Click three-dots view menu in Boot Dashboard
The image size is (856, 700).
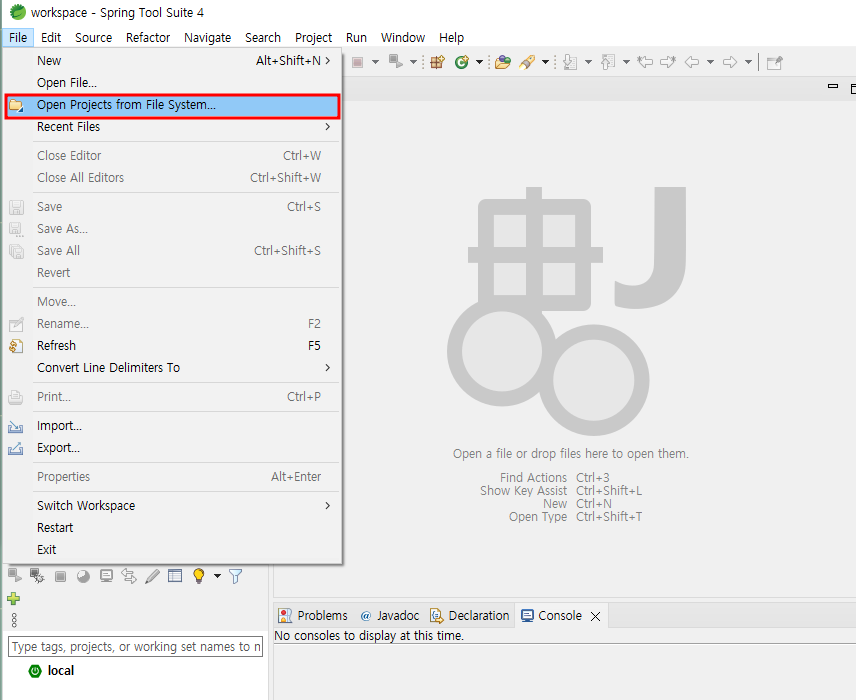[x=14, y=620]
